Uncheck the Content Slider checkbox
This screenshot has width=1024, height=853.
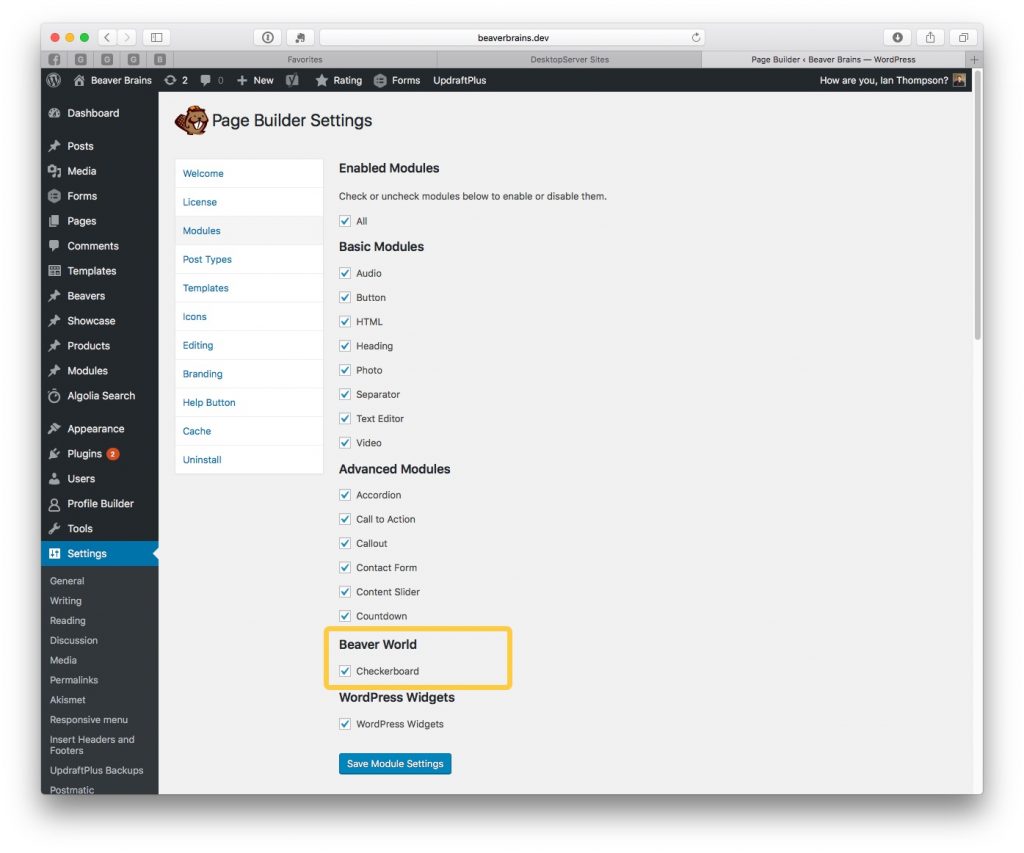[x=345, y=592]
